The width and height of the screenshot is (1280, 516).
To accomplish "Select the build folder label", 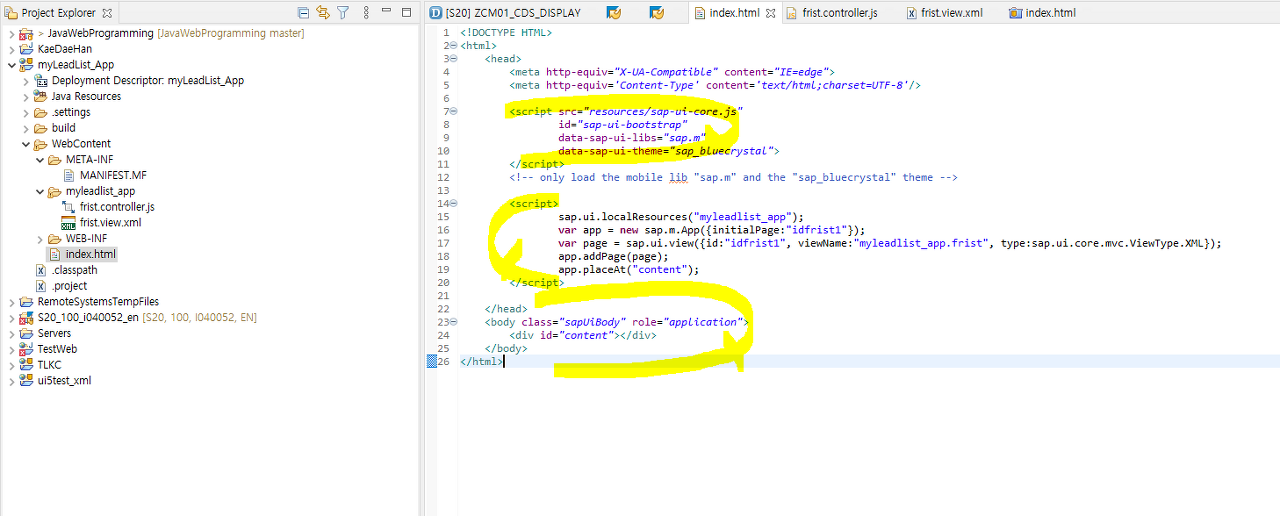I will [x=64, y=128].
